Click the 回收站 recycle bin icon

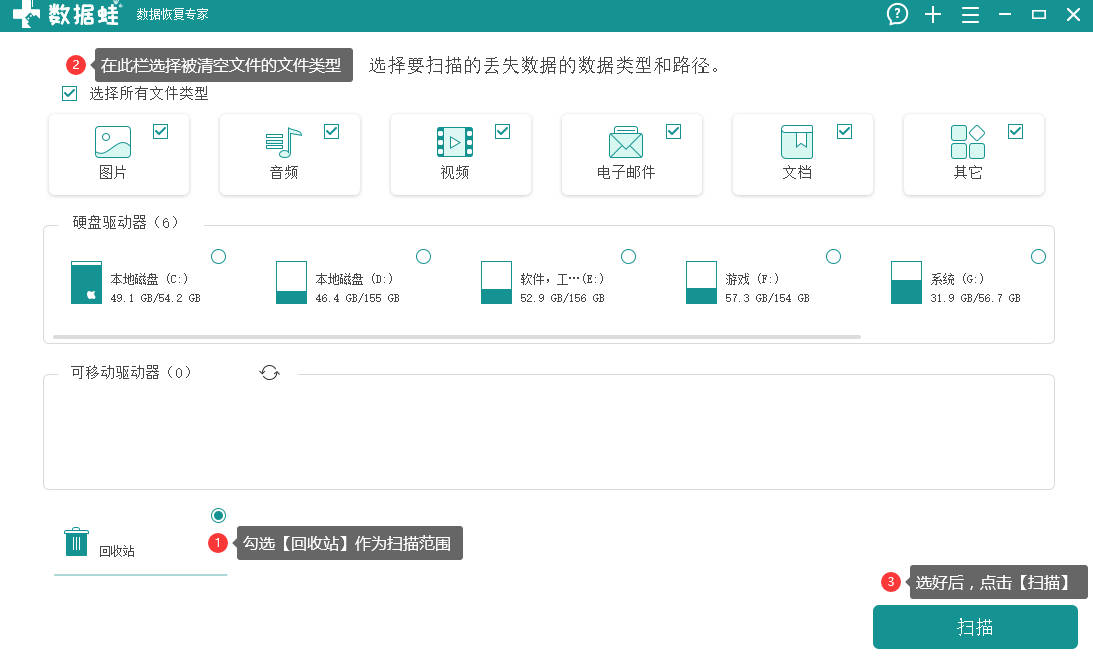click(77, 542)
